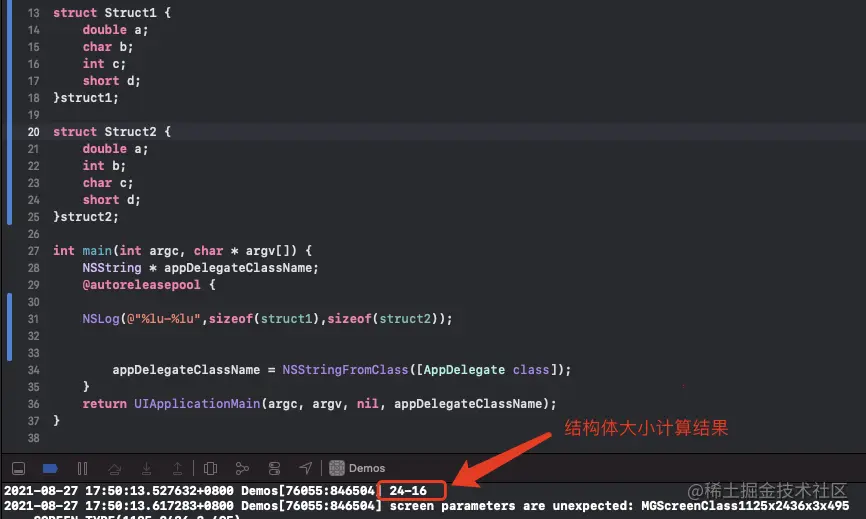Click '}struct1;' on line 18
This screenshot has height=519, width=866.
coord(86,98)
